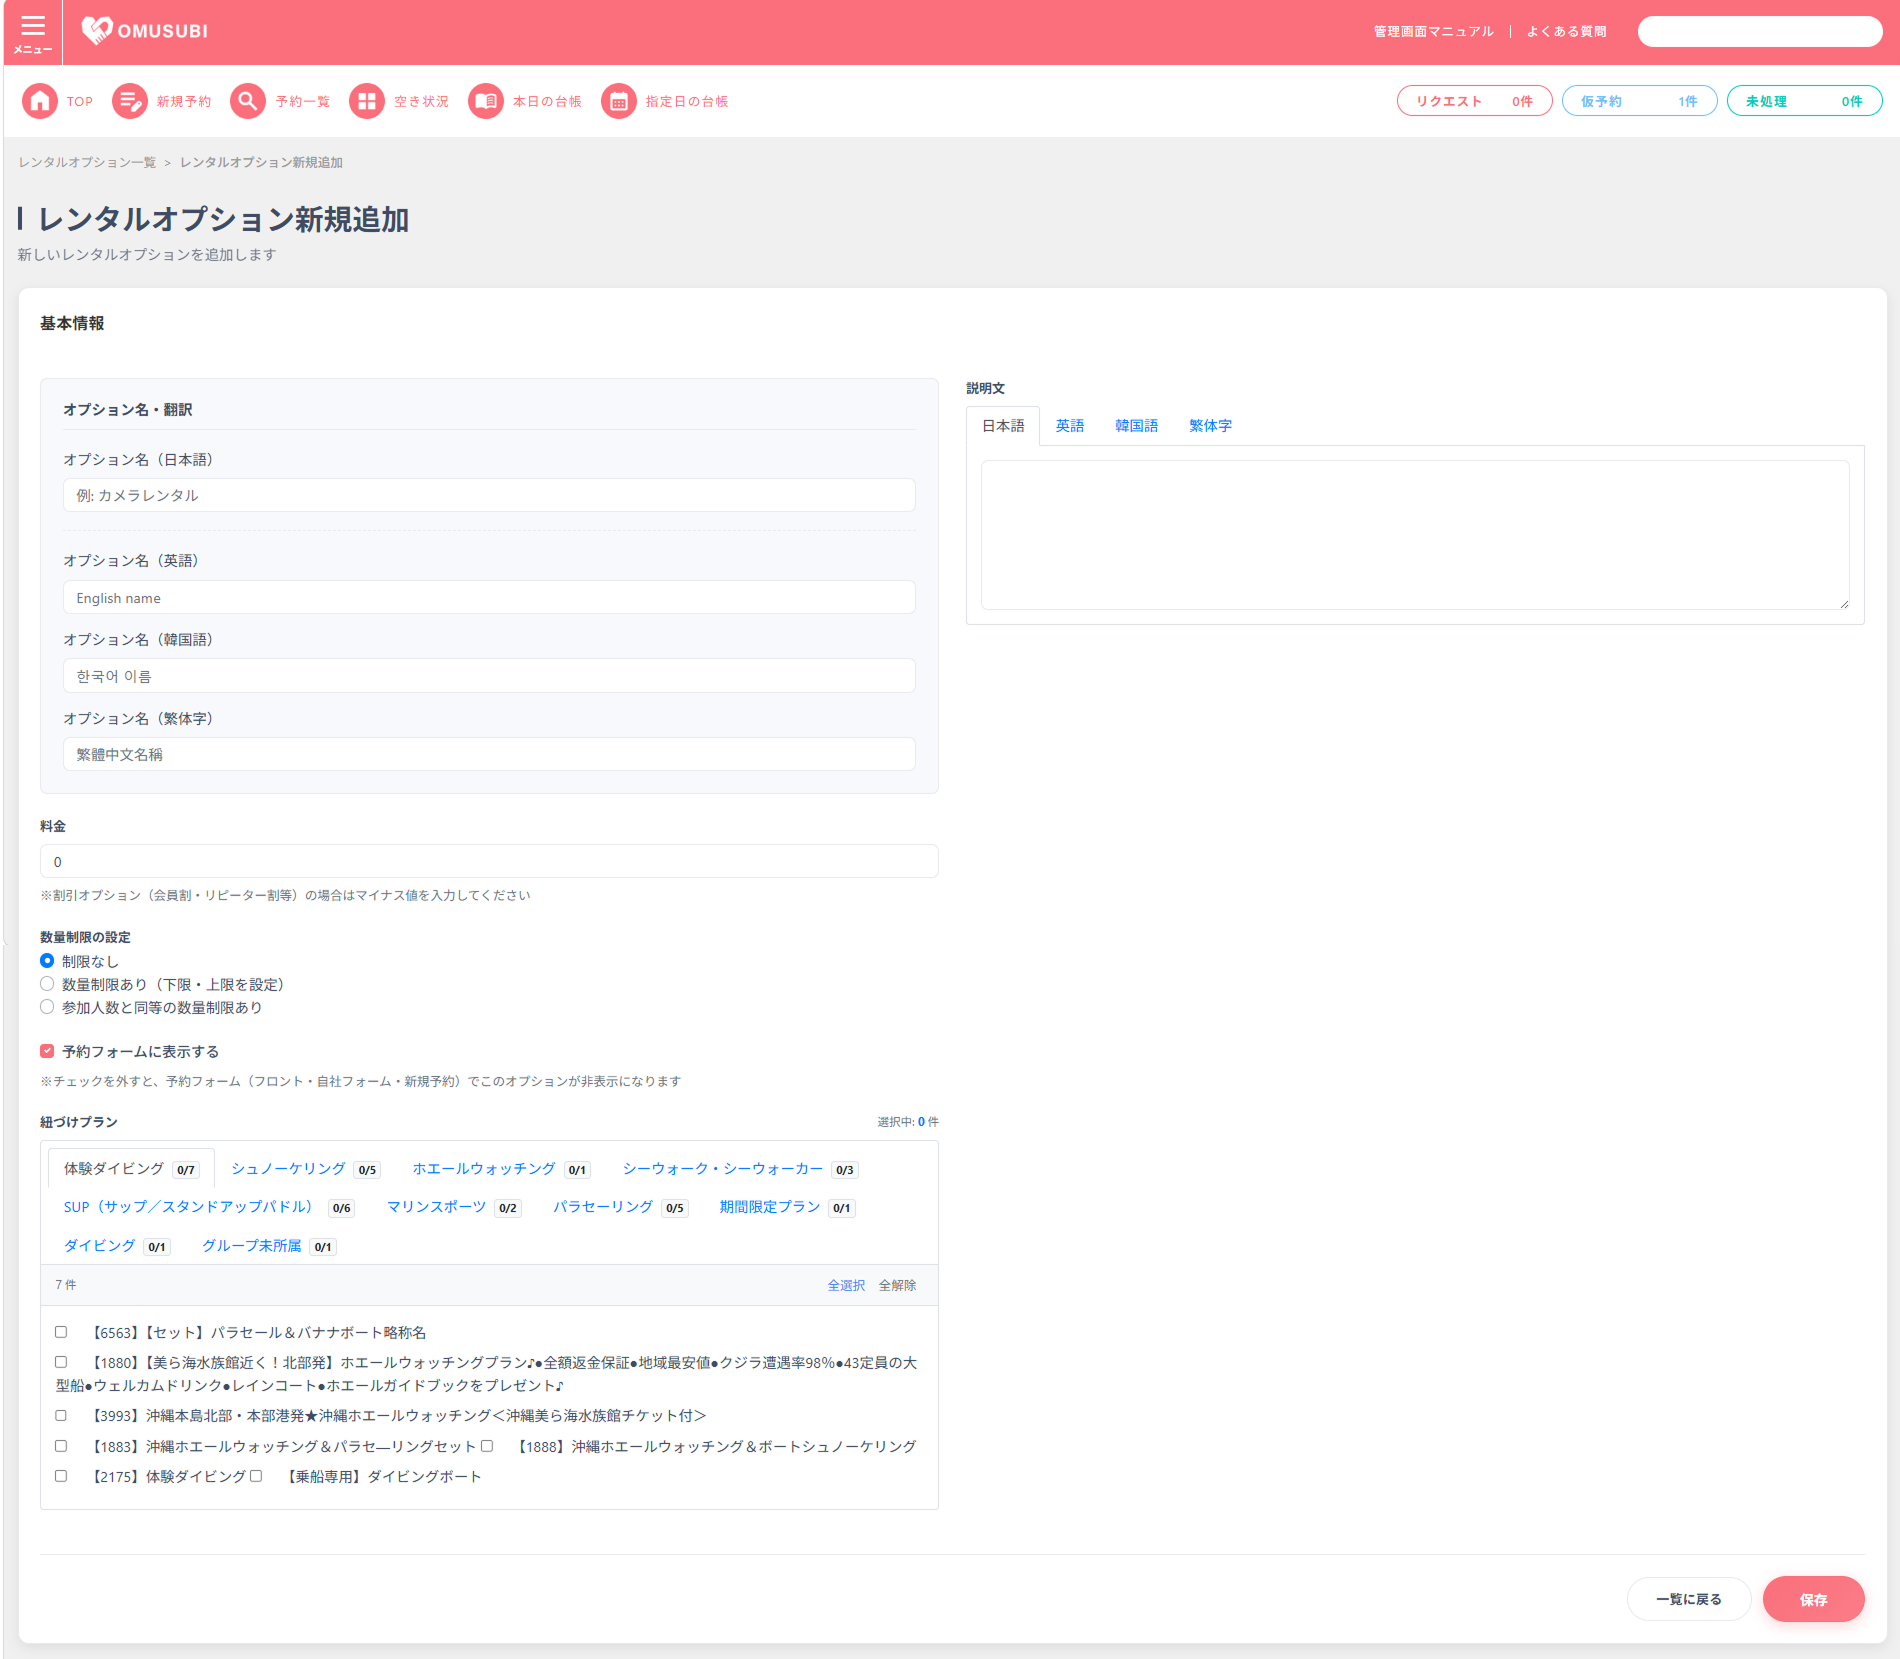
Task: Select 期間限定プラン tab
Action: coord(787,1207)
